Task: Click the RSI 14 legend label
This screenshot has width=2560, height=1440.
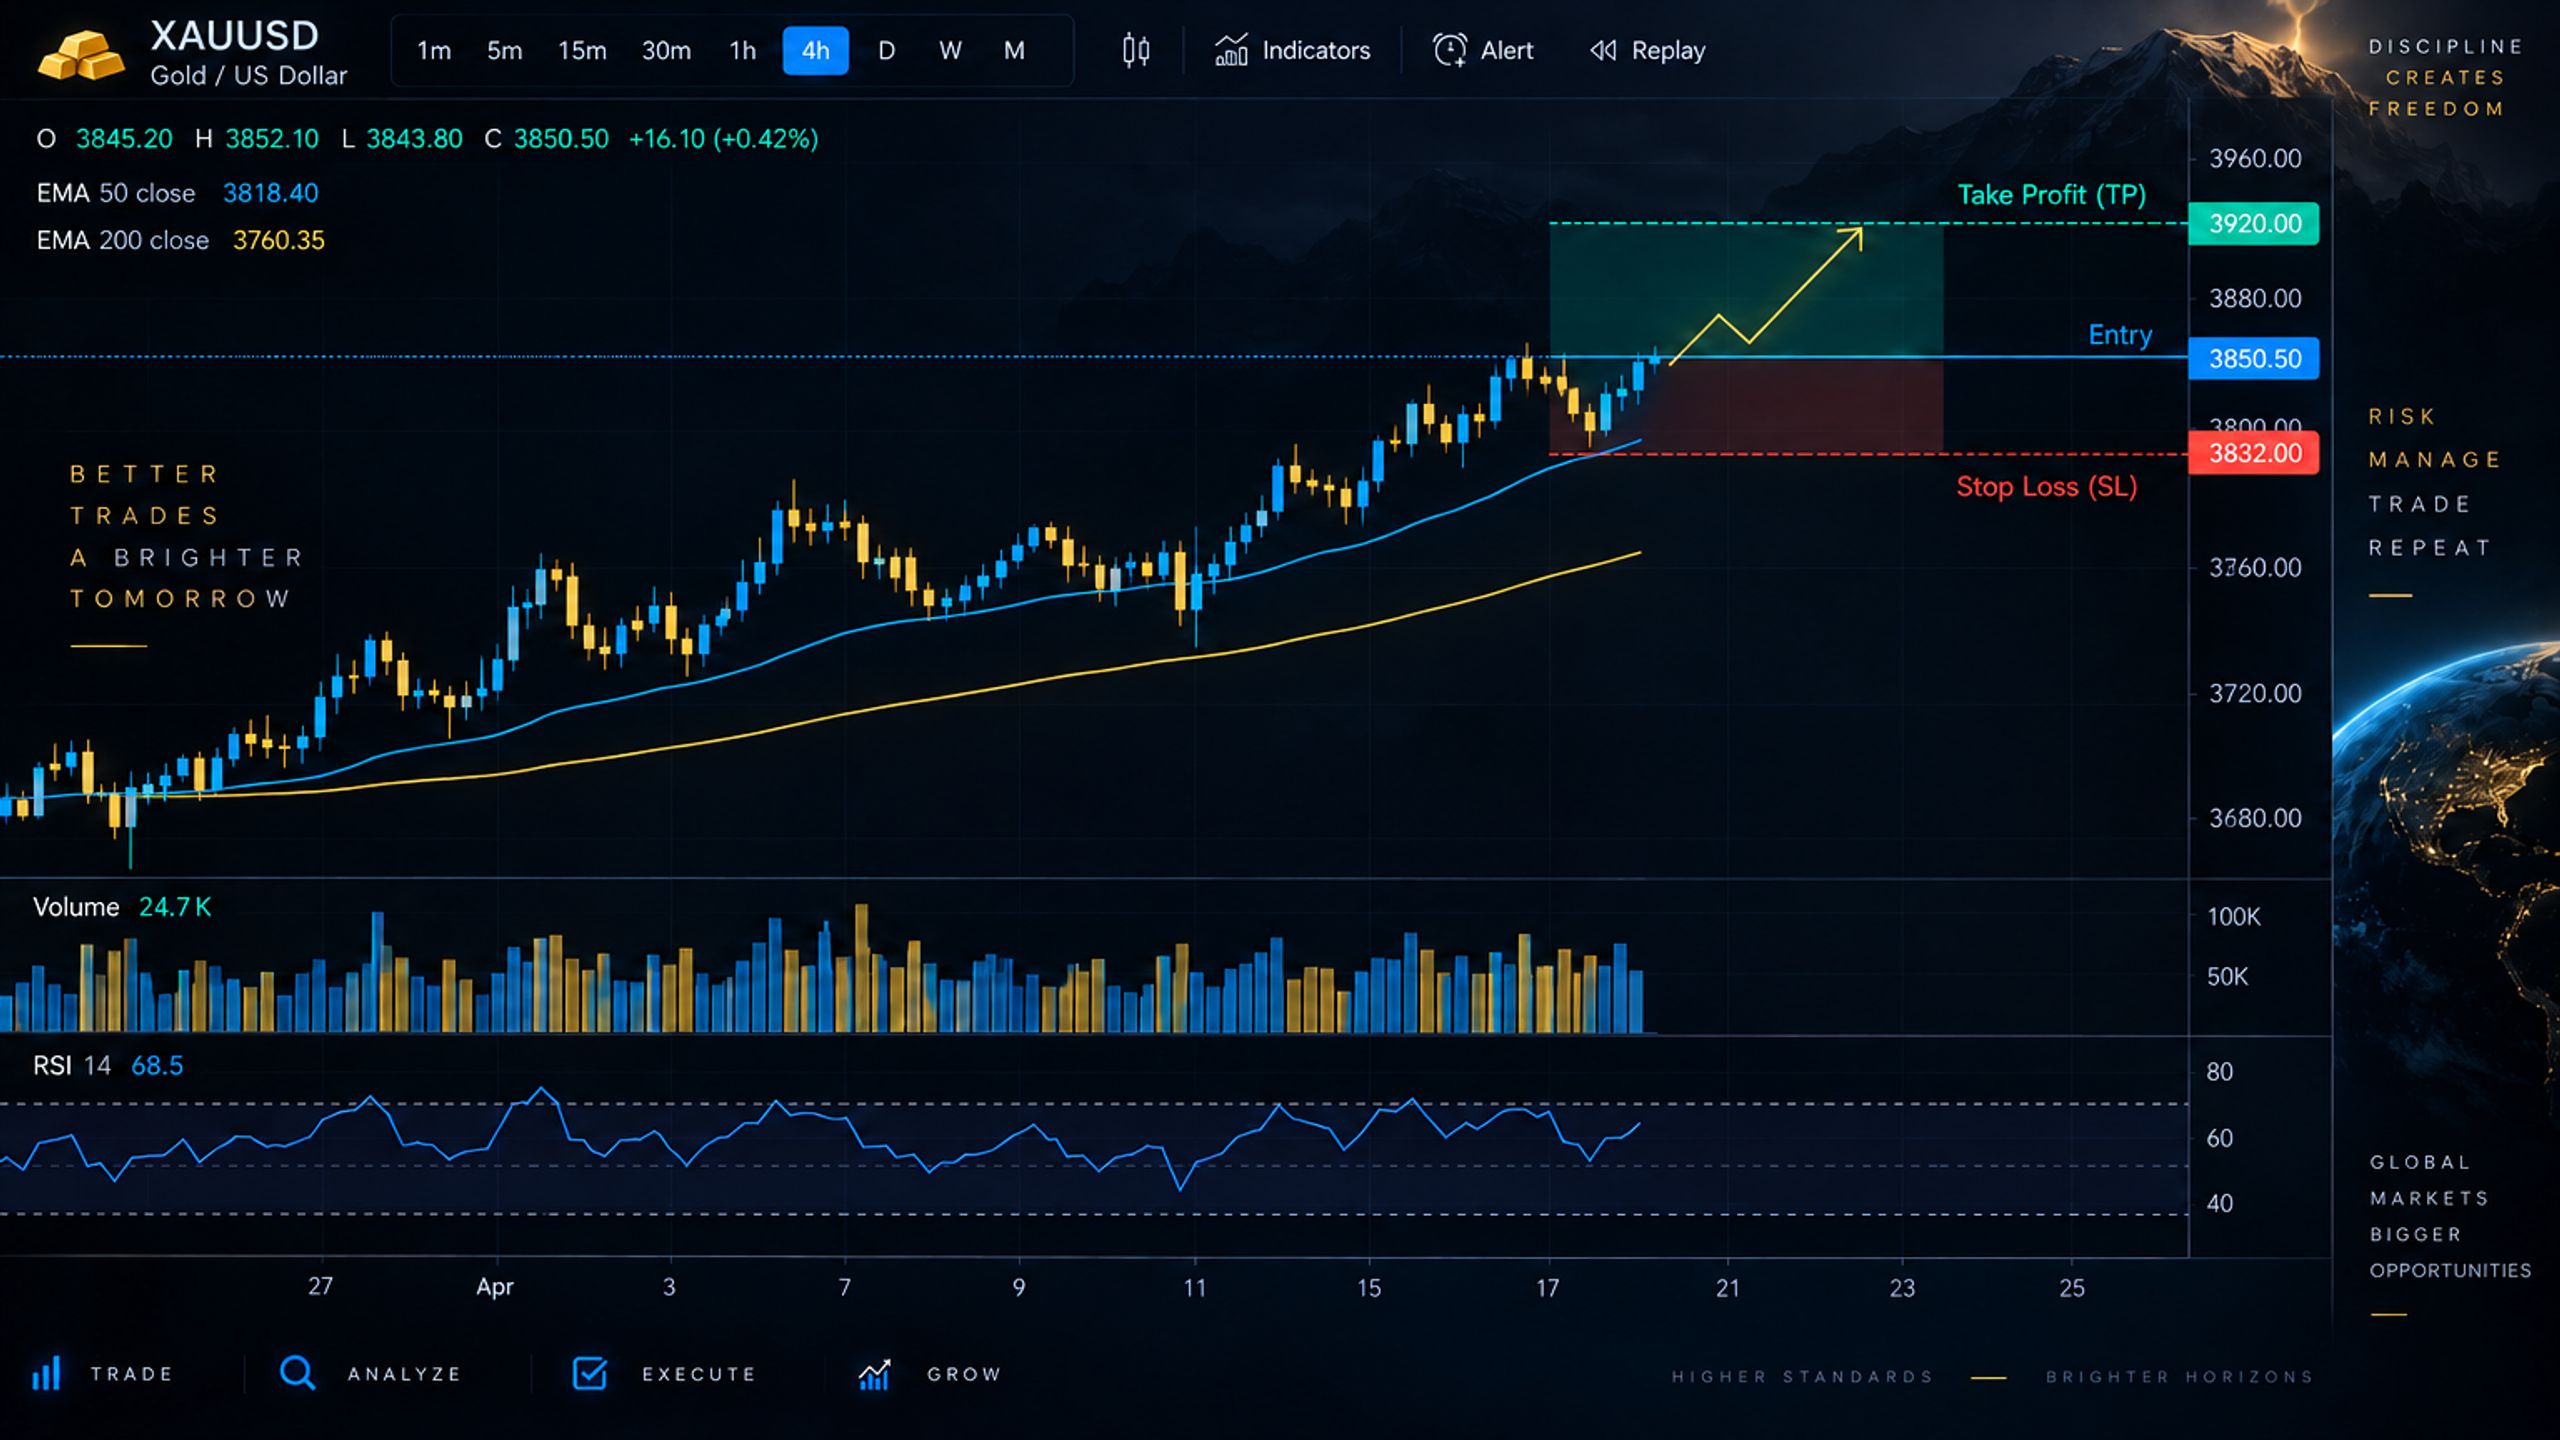Action: pos(72,1066)
